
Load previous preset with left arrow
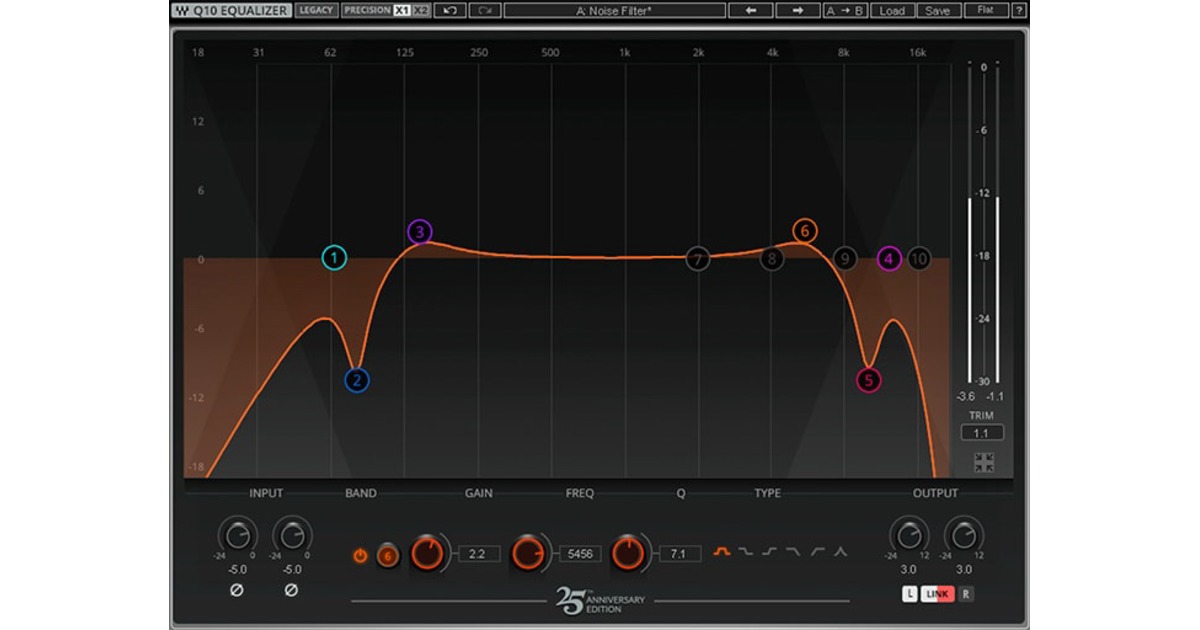coord(751,10)
